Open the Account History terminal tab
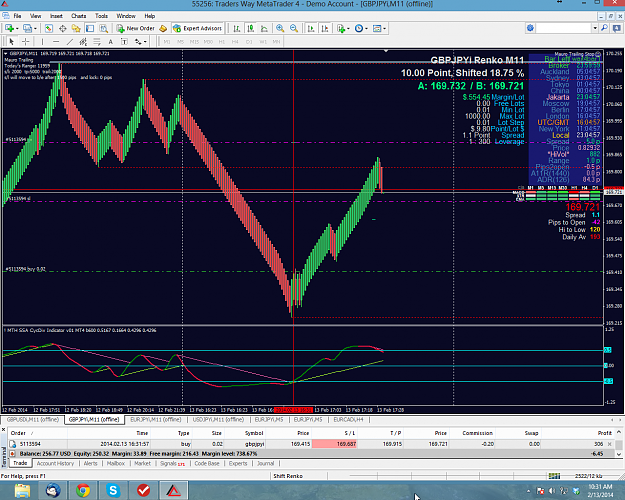This screenshot has width=625, height=500. [55, 463]
